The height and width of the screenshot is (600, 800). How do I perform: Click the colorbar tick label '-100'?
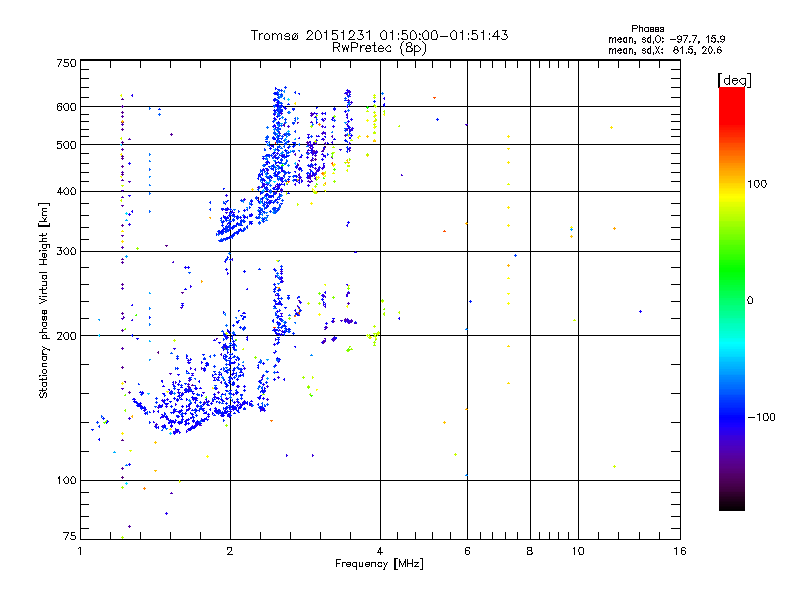pos(761,417)
